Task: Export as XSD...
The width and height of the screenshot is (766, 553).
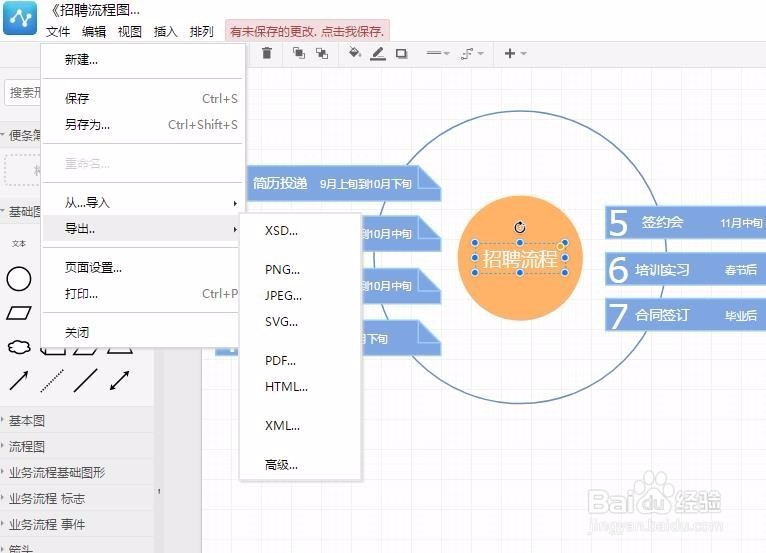Action: coord(300,231)
